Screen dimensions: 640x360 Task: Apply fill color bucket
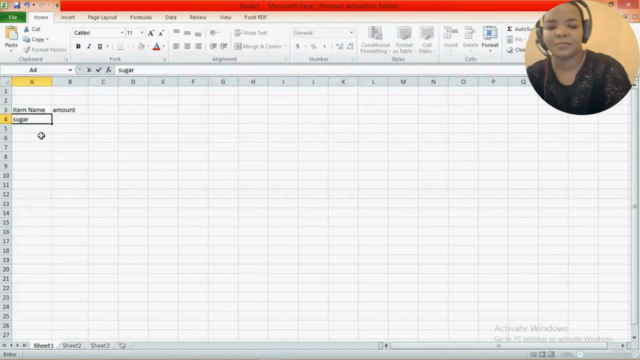point(141,46)
